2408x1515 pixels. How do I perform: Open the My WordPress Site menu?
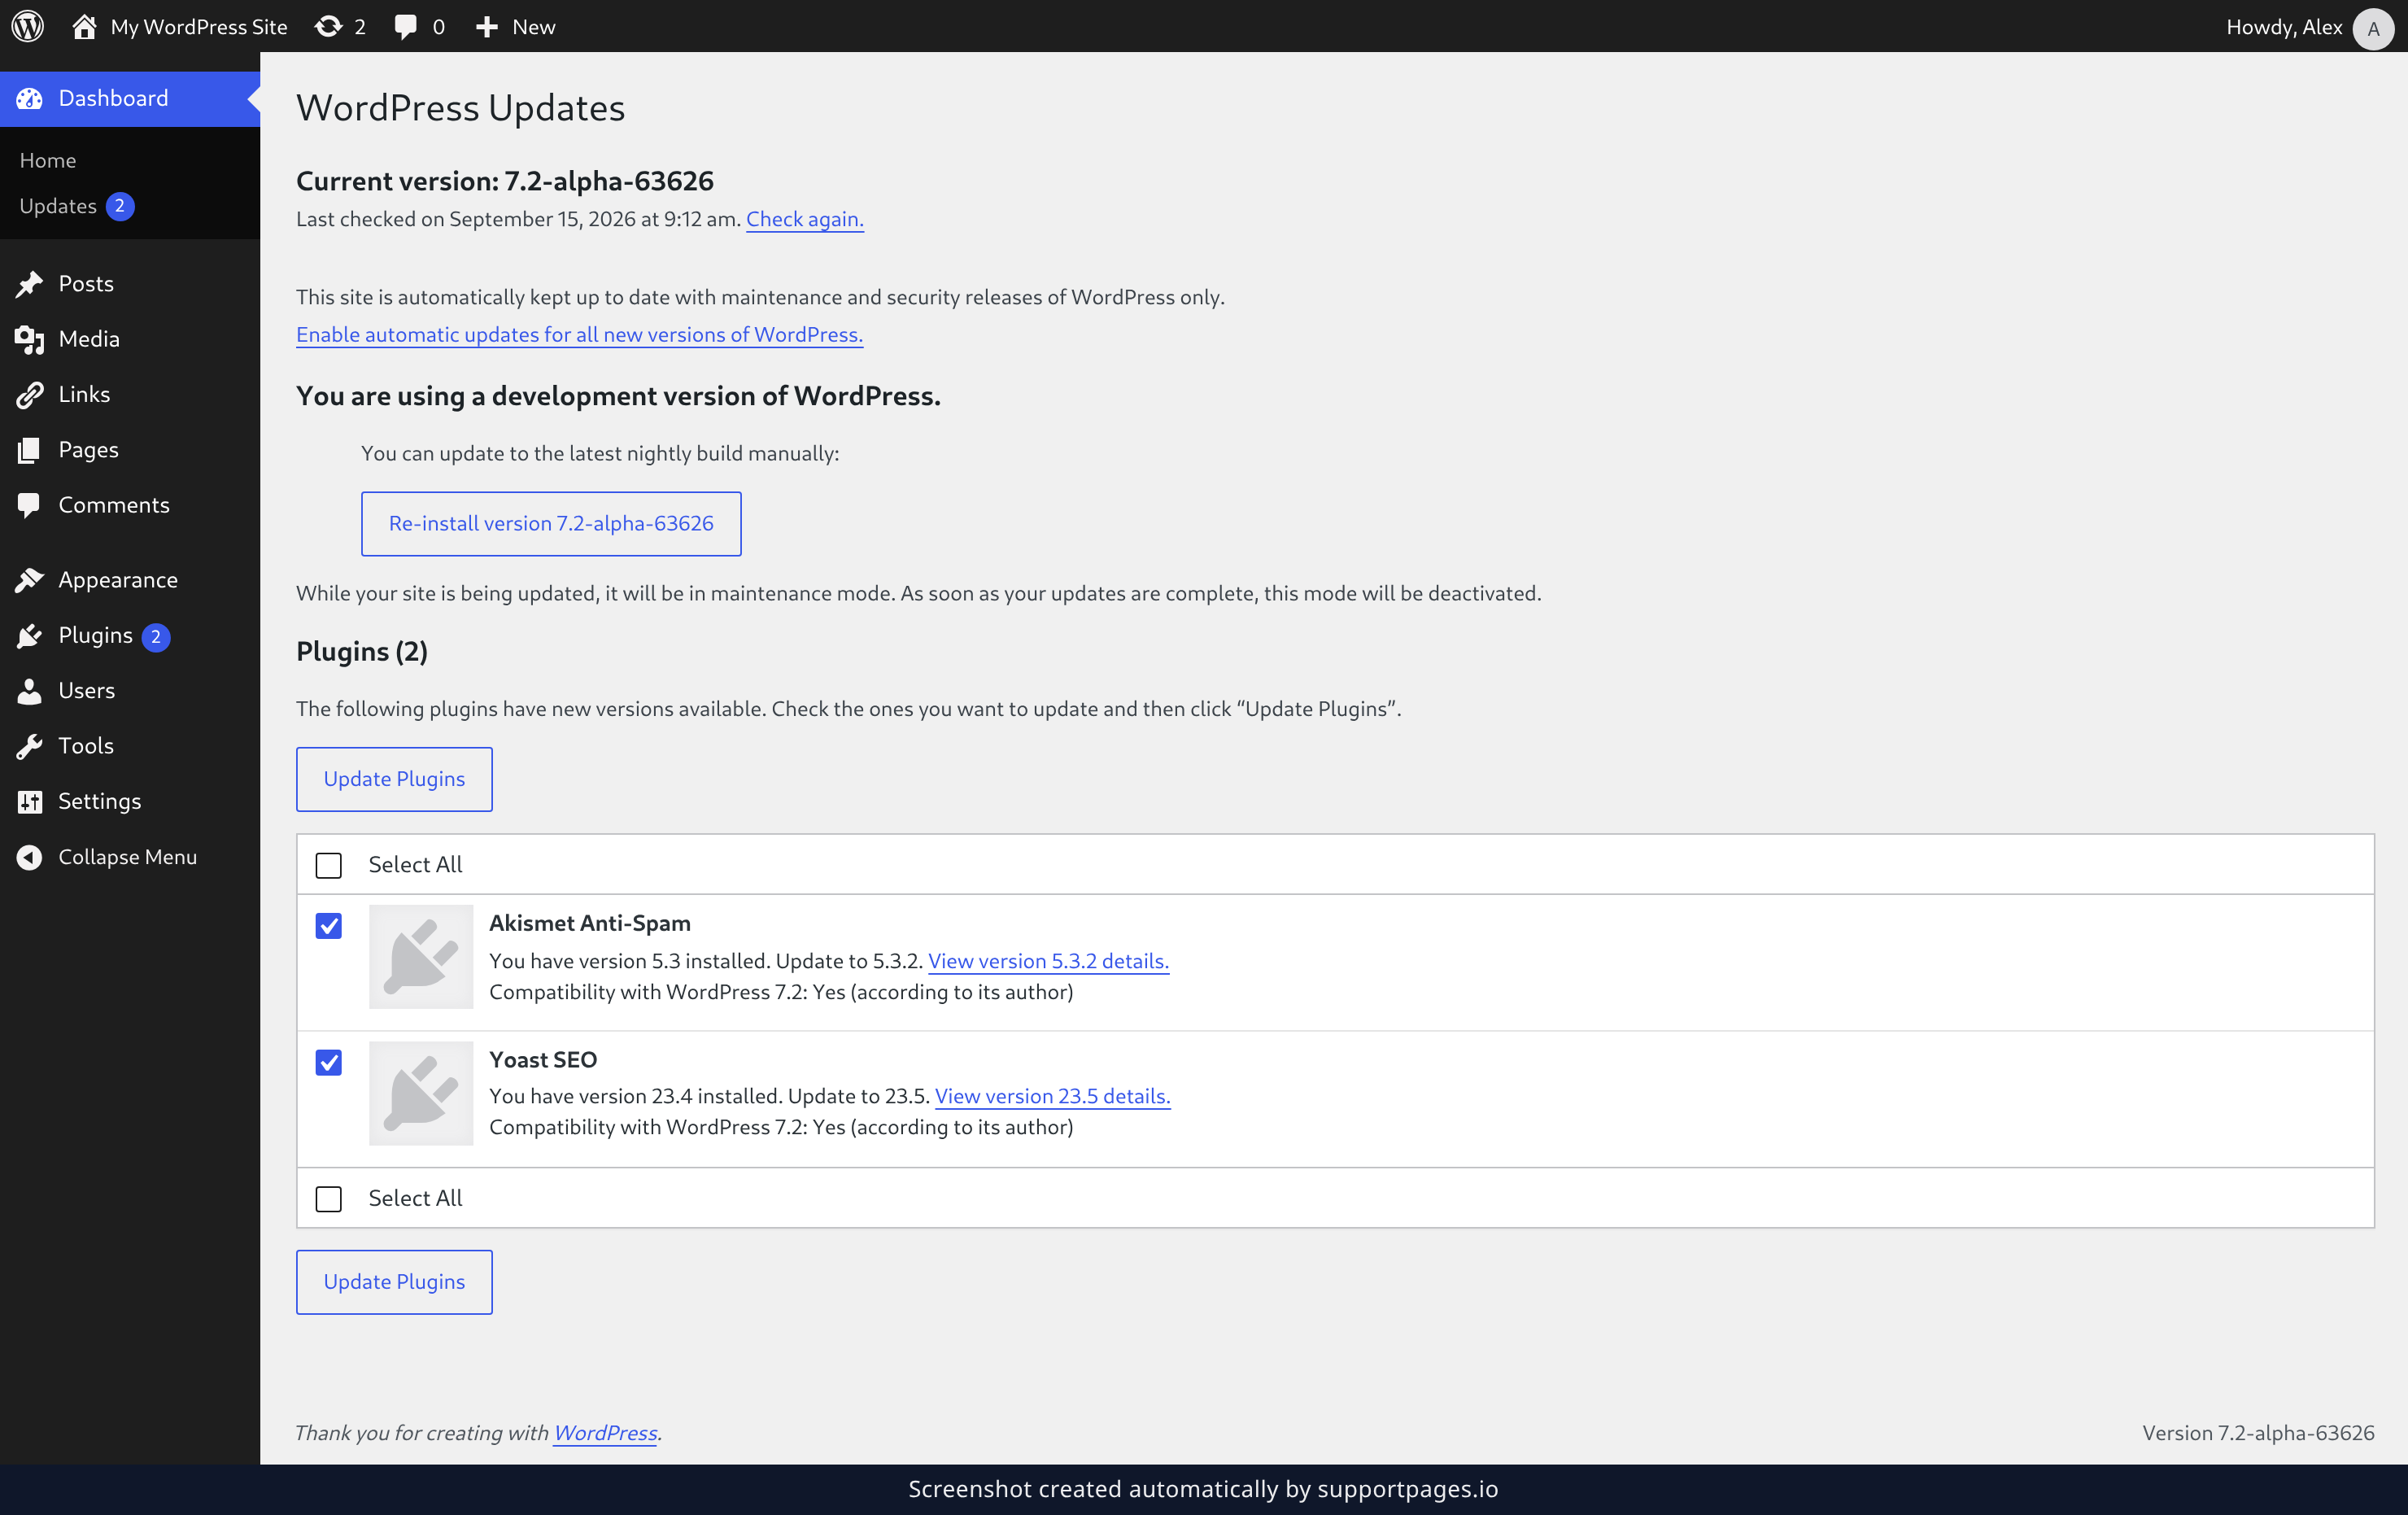[180, 26]
